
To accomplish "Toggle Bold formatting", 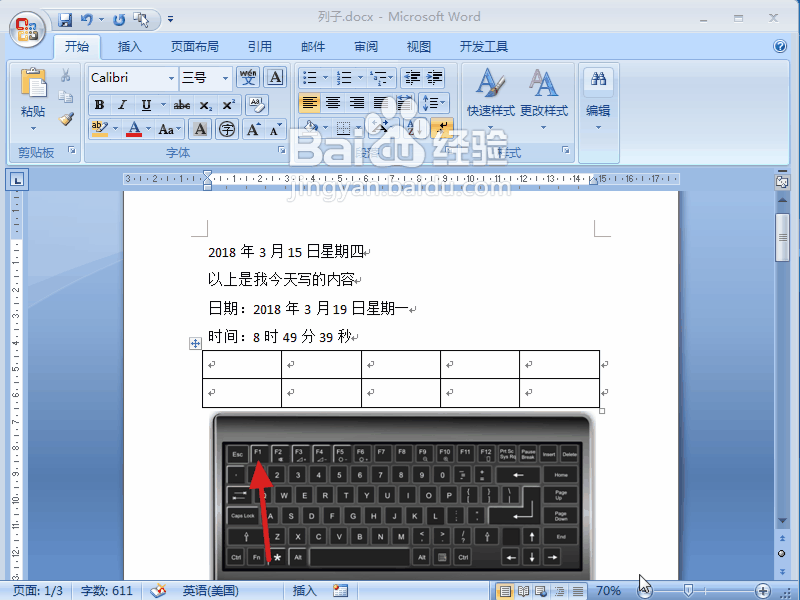I will (x=99, y=105).
